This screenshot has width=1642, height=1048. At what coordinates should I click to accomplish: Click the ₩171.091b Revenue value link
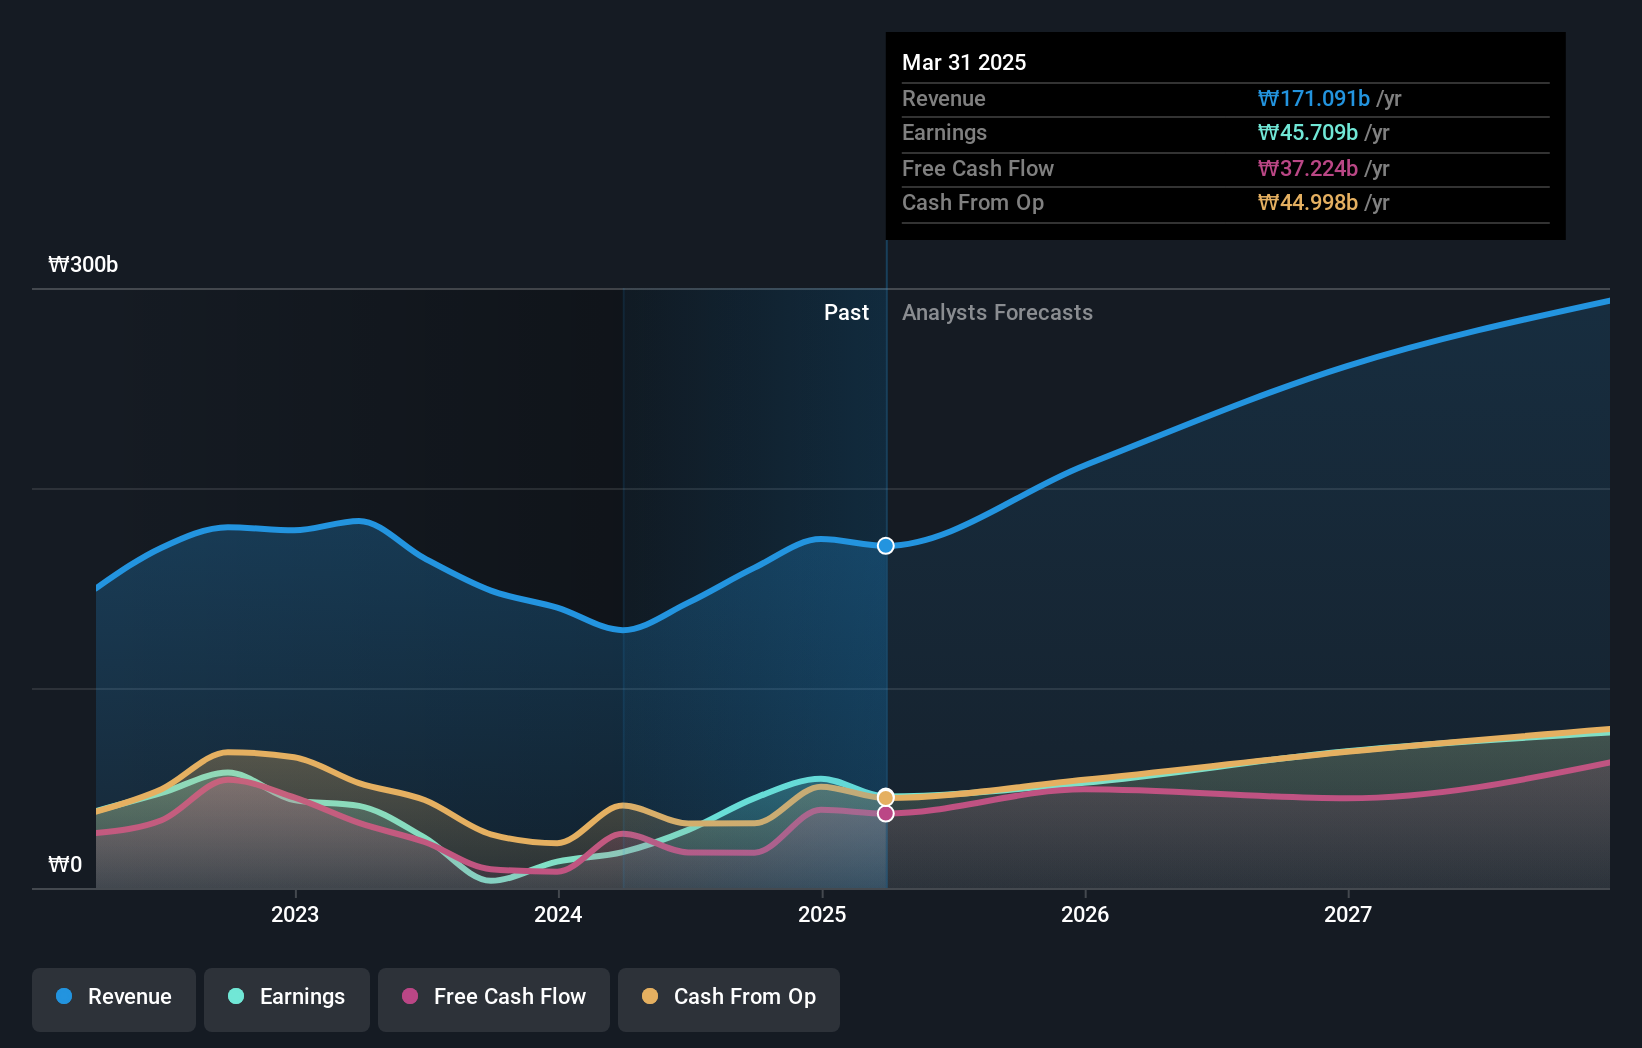coord(1313,98)
